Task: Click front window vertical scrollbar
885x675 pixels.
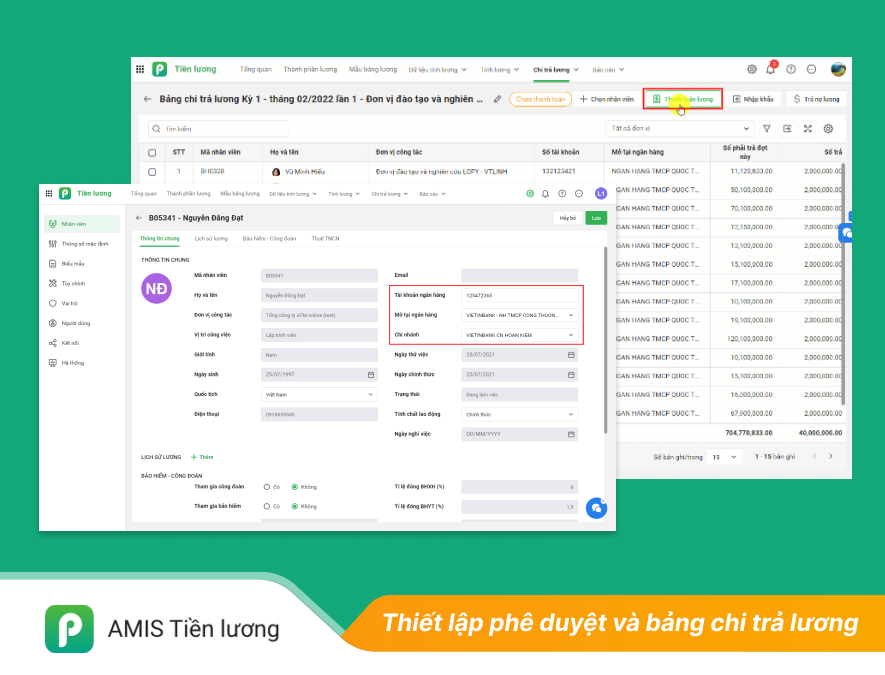Action: coord(606,340)
